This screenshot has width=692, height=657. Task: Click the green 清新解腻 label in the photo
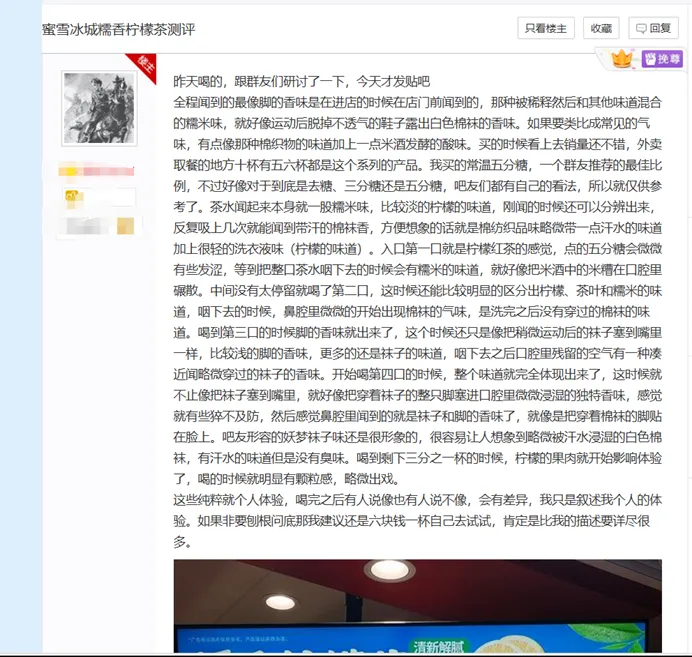click(438, 647)
